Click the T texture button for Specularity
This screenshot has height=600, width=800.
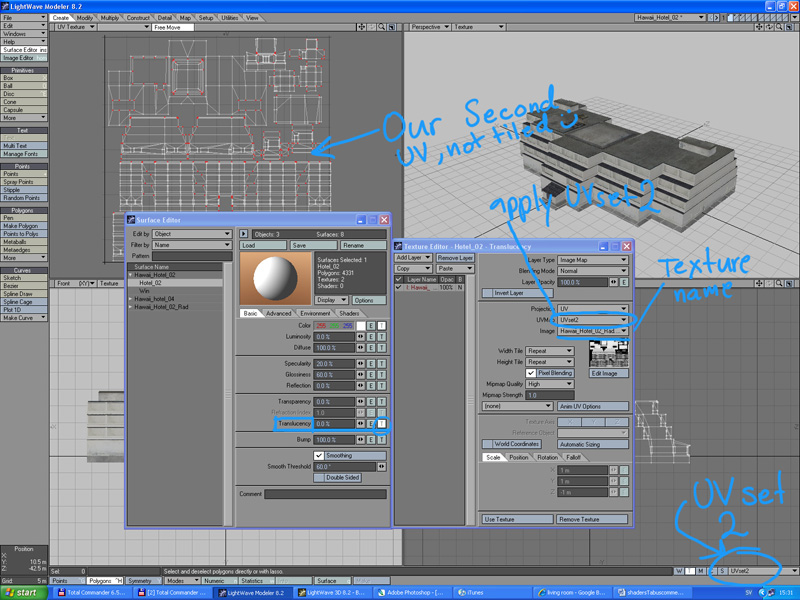click(x=382, y=364)
